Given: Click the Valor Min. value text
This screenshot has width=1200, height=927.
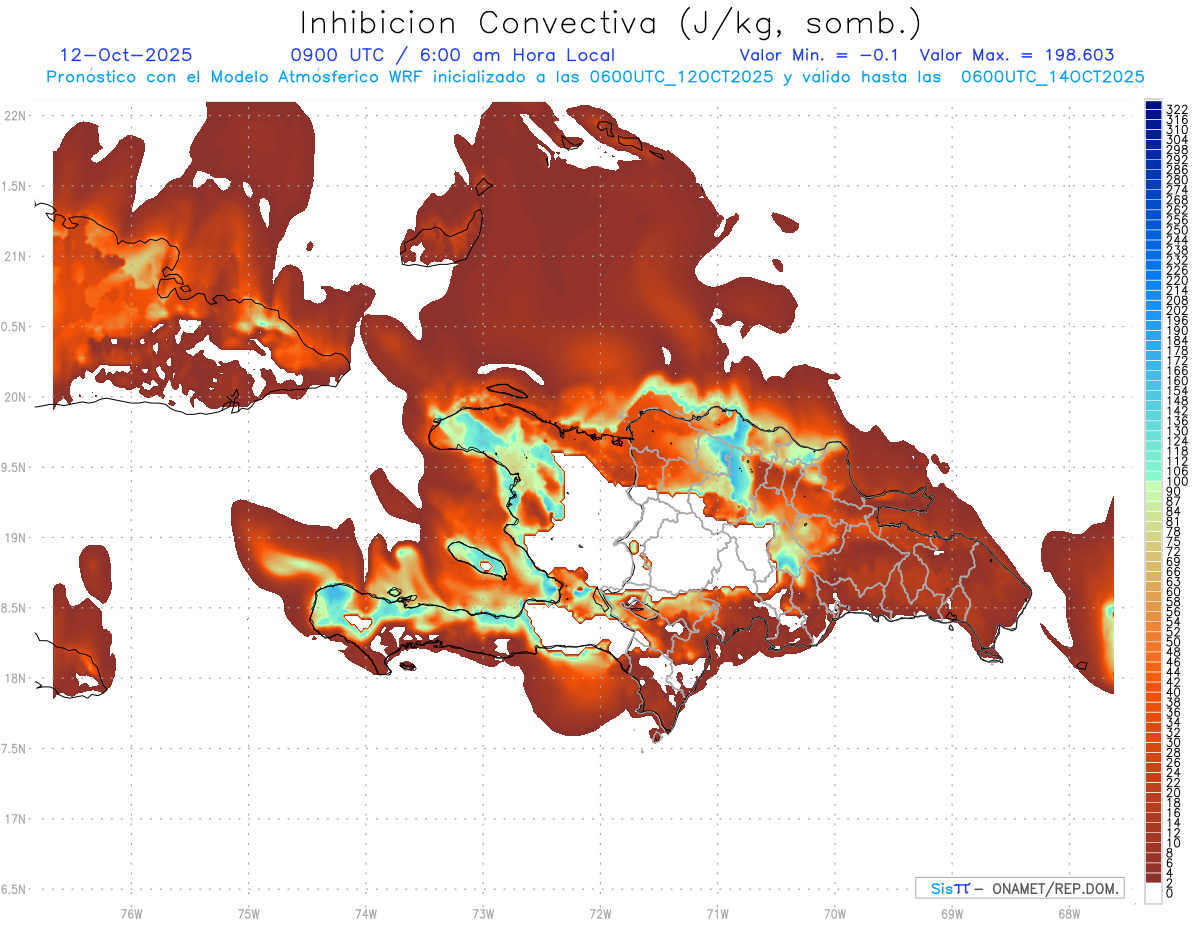Looking at the screenshot, I should [x=820, y=55].
